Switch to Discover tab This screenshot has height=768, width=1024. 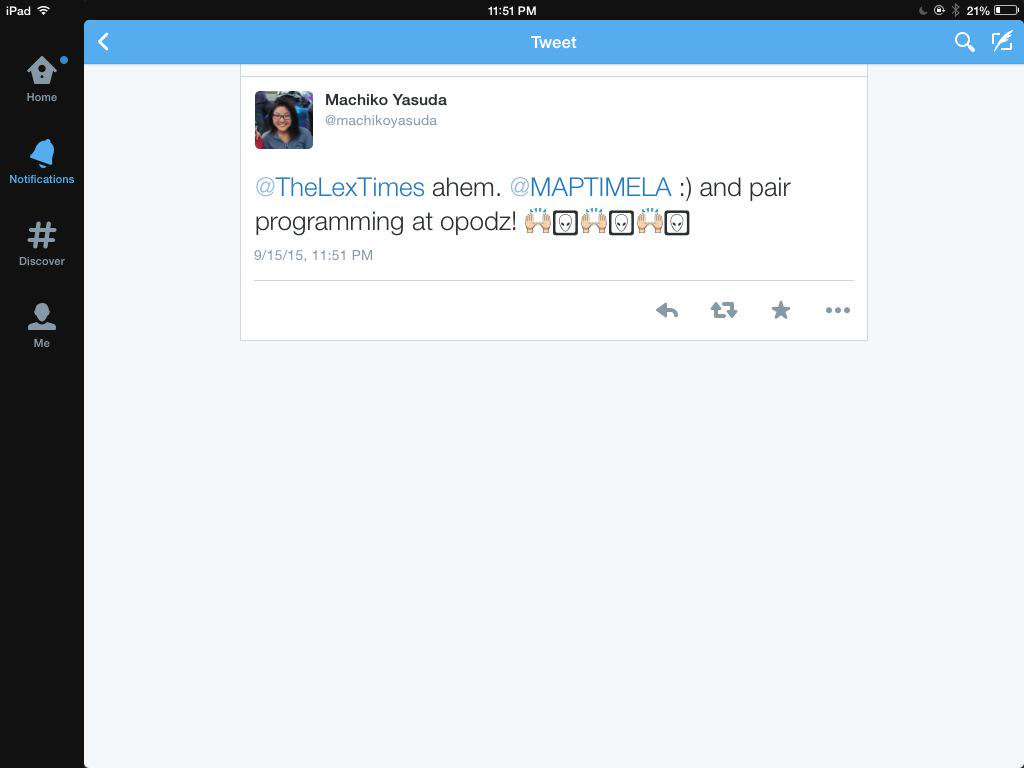[42, 244]
